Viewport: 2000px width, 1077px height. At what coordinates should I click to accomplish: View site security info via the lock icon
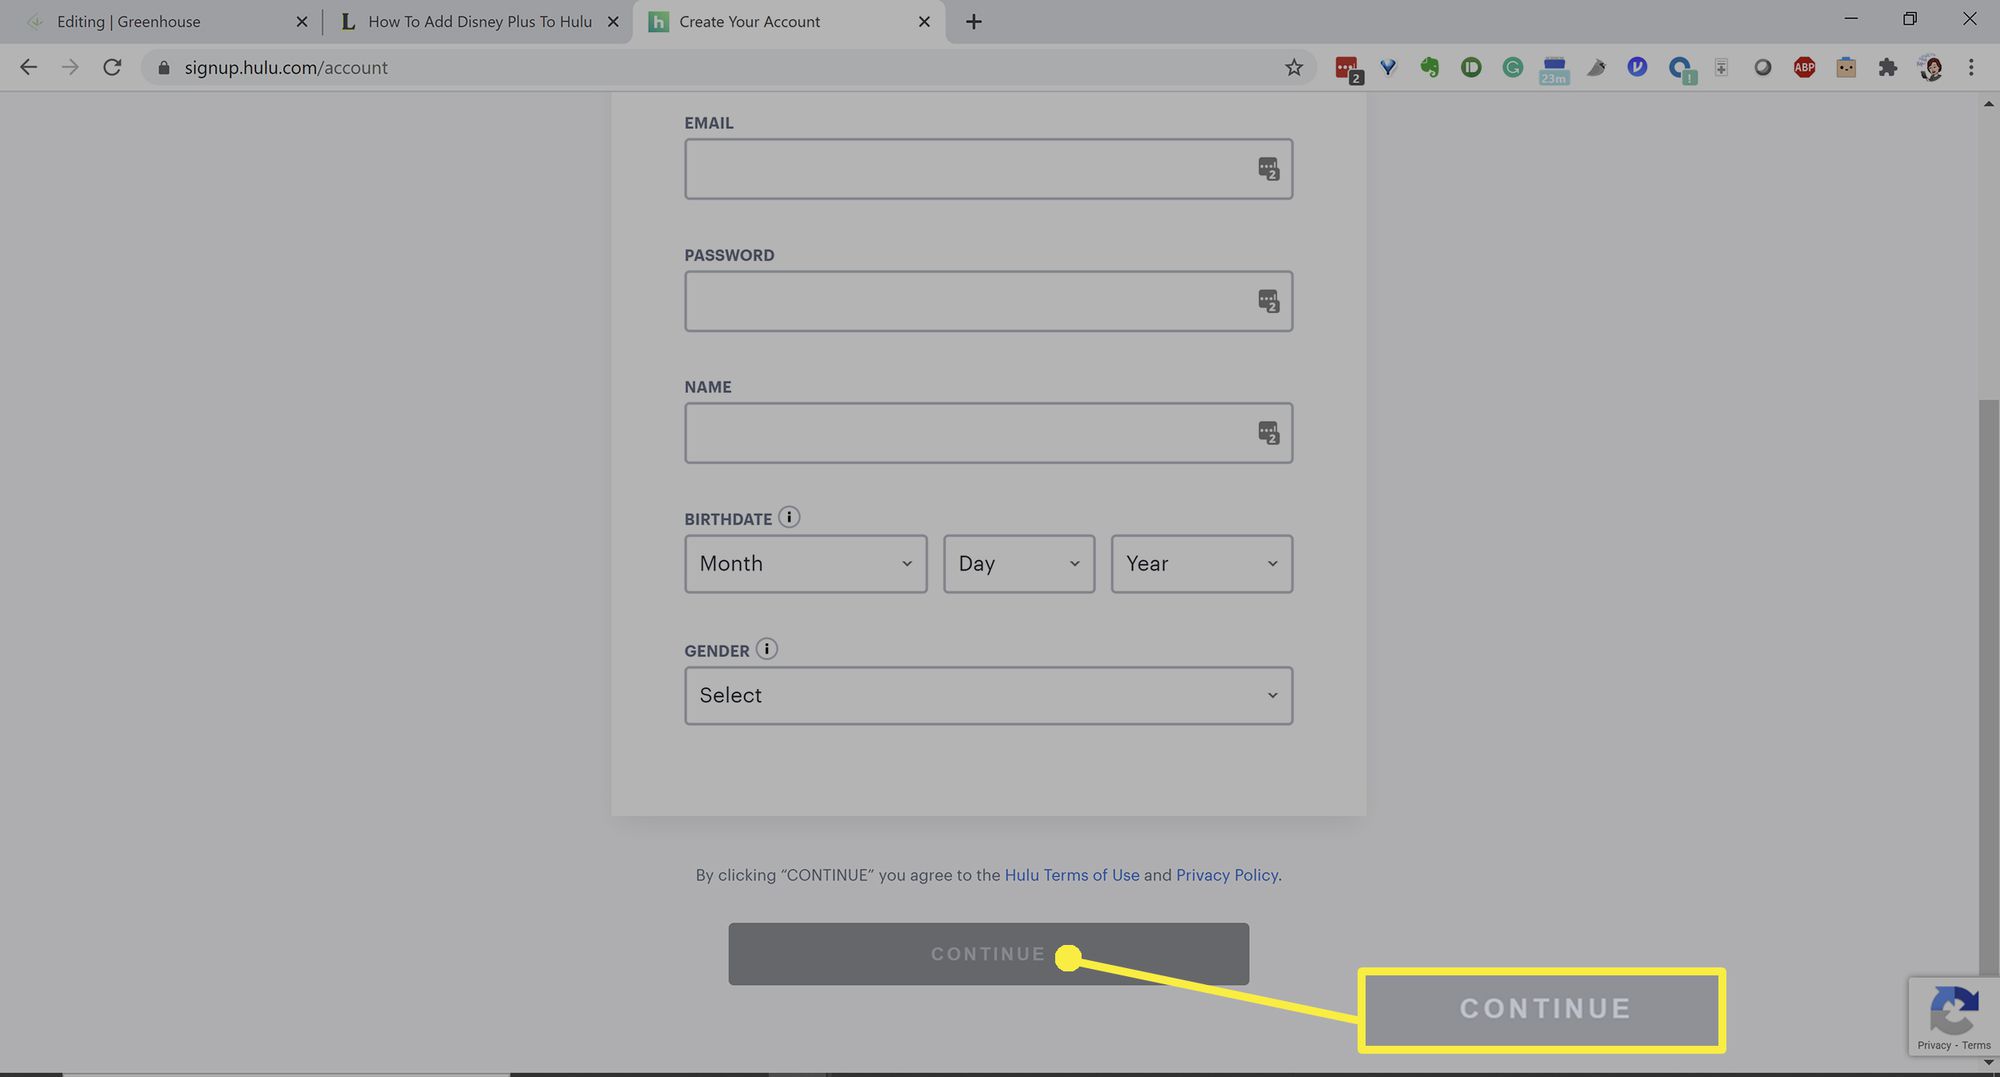pyautogui.click(x=164, y=67)
